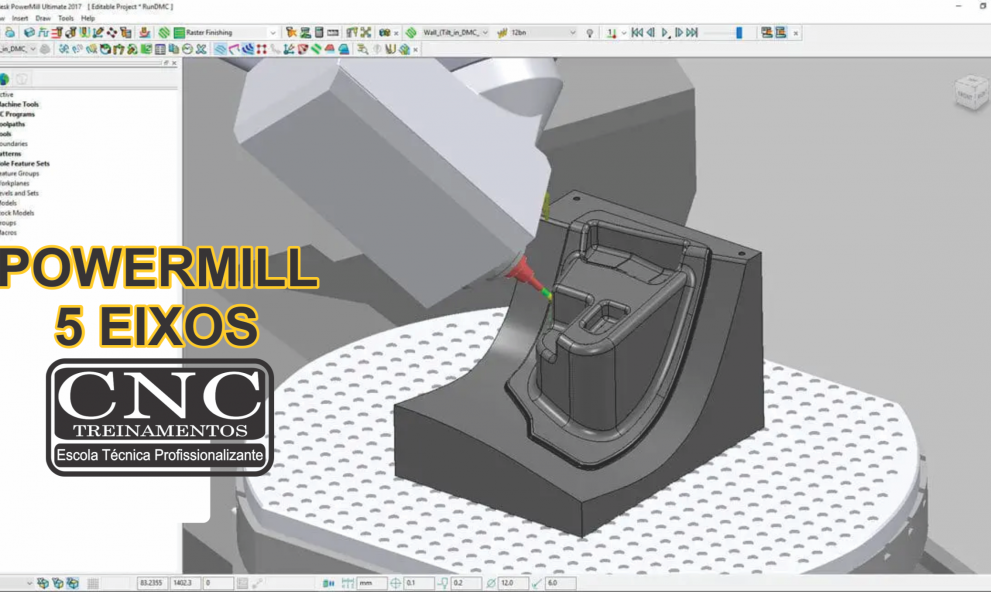The width and height of the screenshot is (991, 592).
Task: Click the blue dome shaded icon
Action: 344,49
